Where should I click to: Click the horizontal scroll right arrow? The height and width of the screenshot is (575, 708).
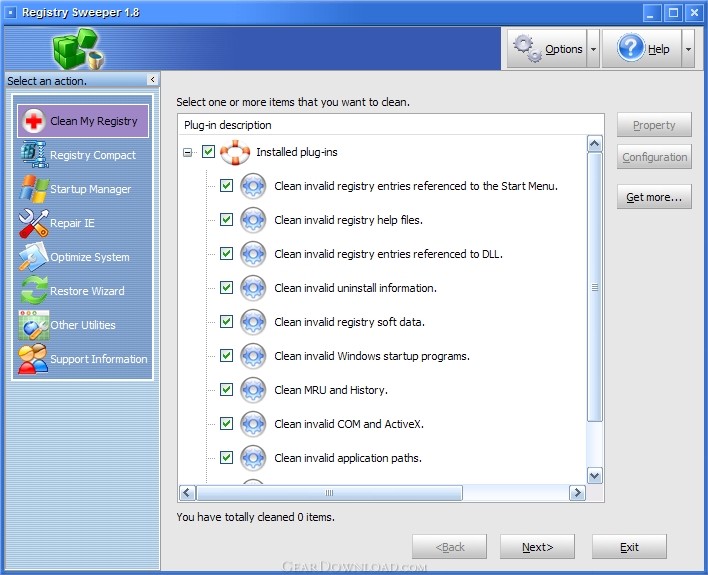coord(577,493)
